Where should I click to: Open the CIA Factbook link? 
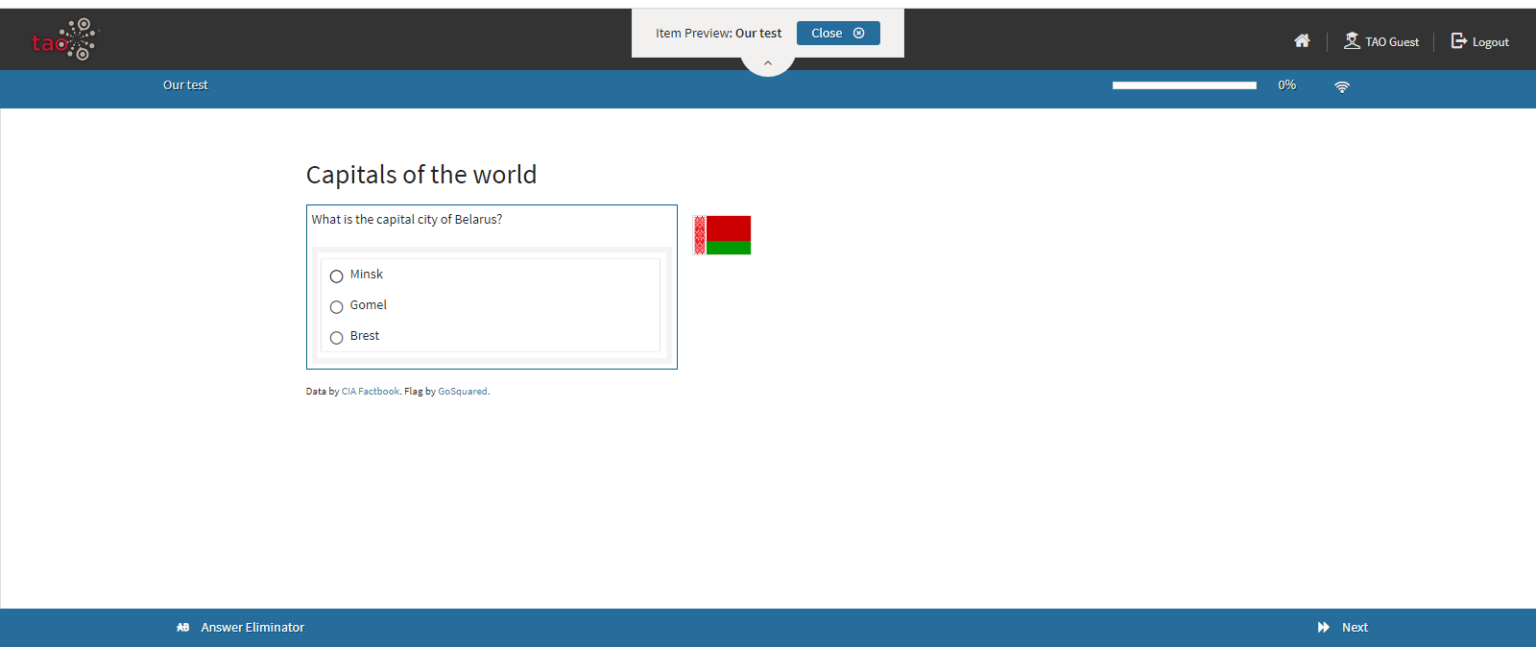pyautogui.click(x=370, y=392)
